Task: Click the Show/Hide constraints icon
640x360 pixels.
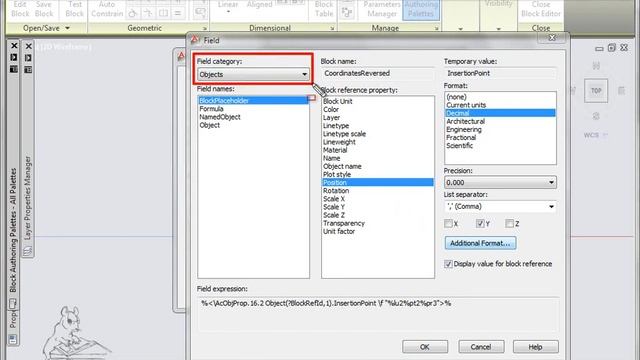Action: point(200,13)
